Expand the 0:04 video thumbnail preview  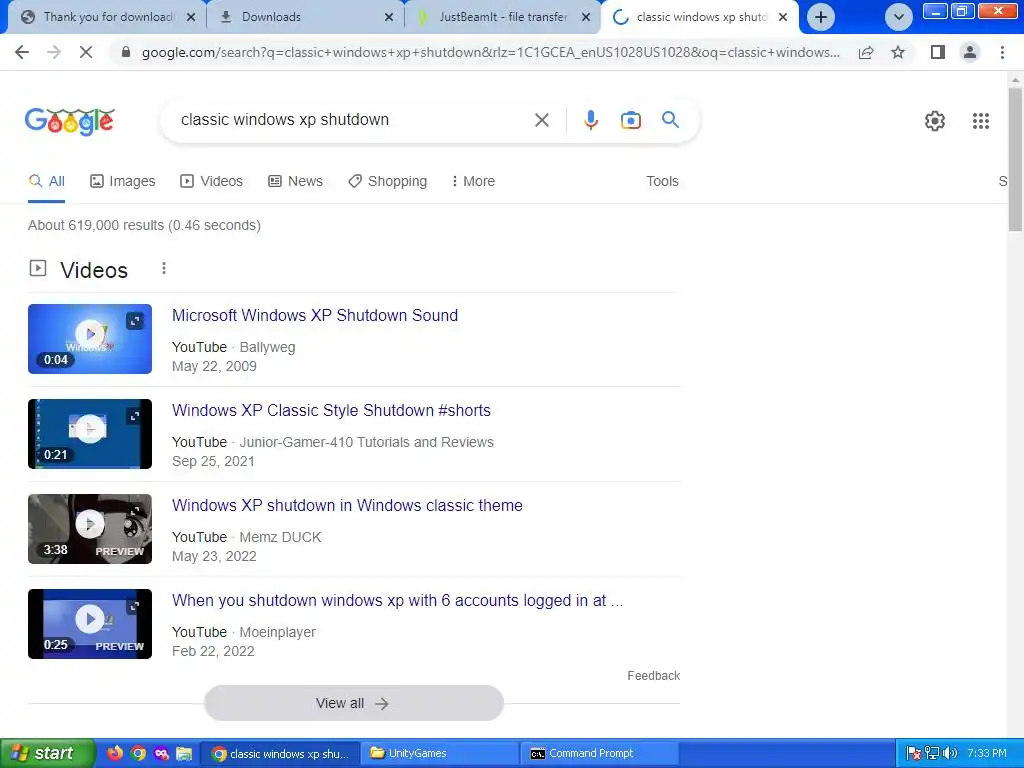[135, 321]
